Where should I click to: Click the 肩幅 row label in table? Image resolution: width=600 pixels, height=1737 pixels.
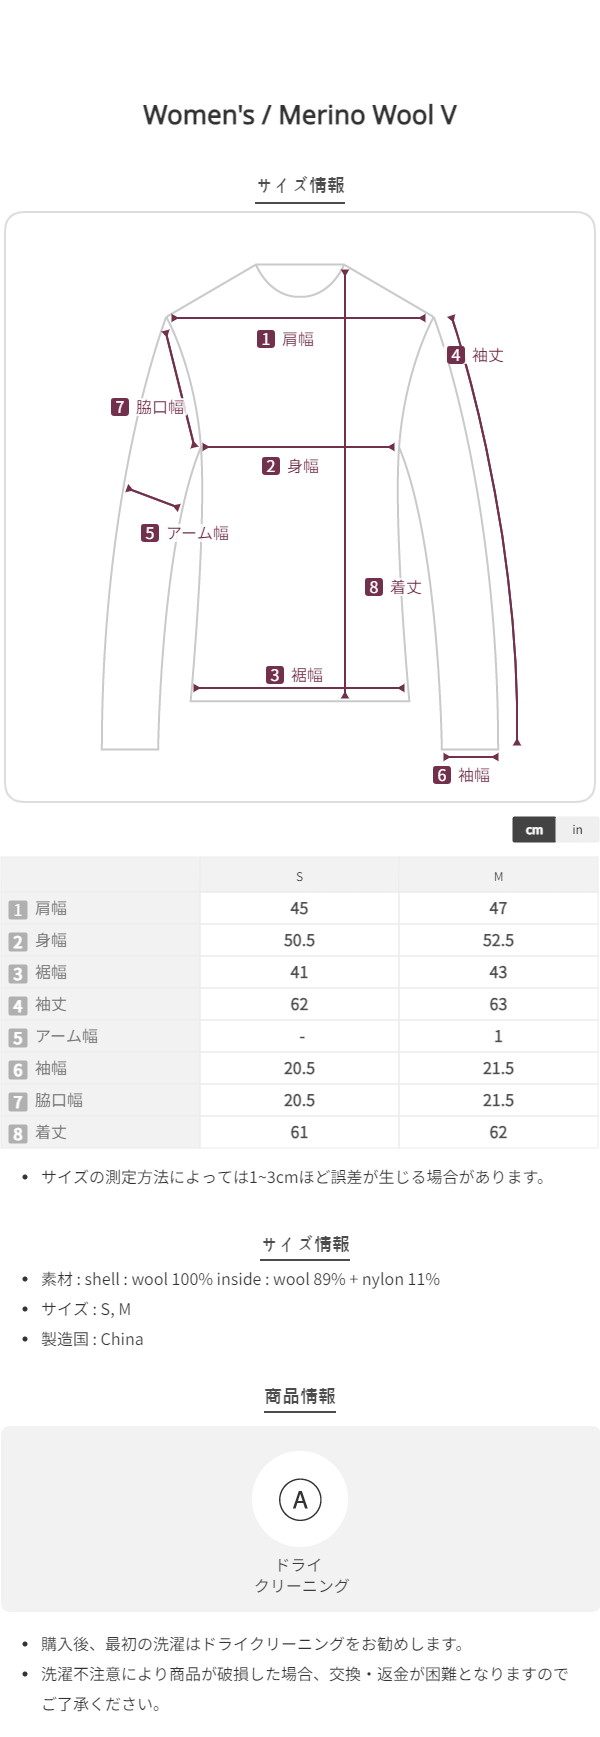51,909
